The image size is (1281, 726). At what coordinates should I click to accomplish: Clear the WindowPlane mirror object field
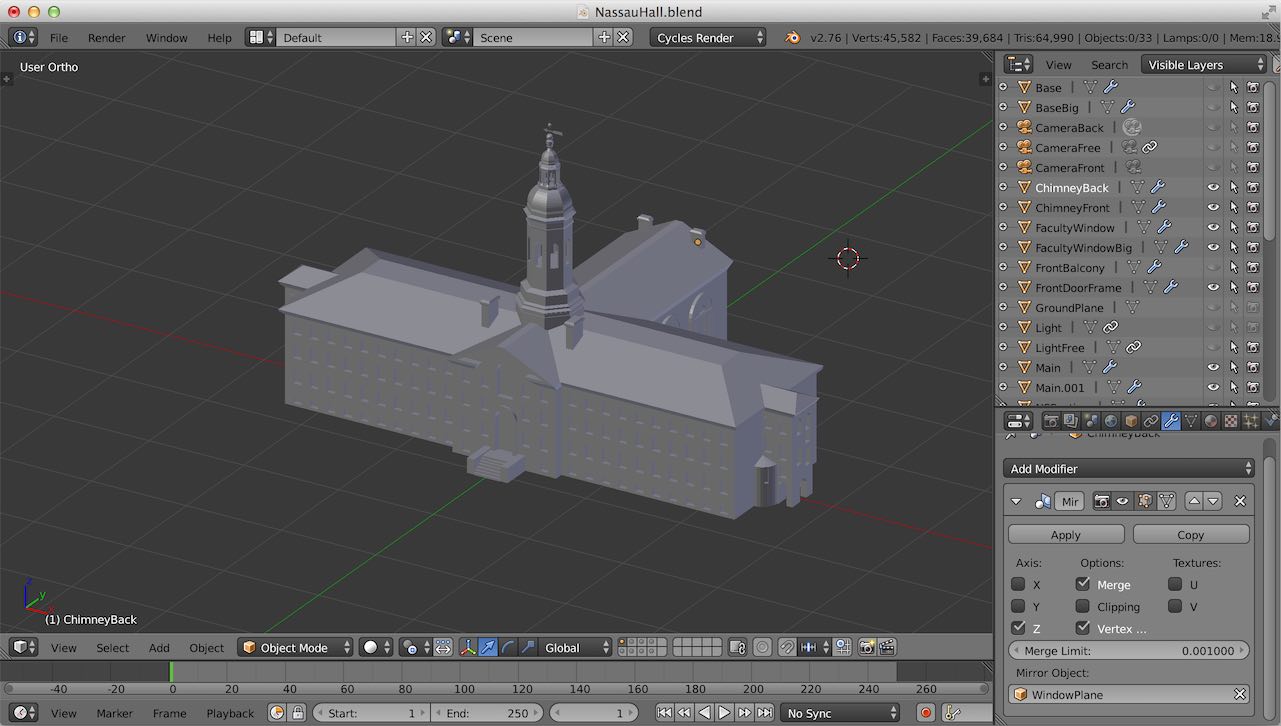[1240, 694]
